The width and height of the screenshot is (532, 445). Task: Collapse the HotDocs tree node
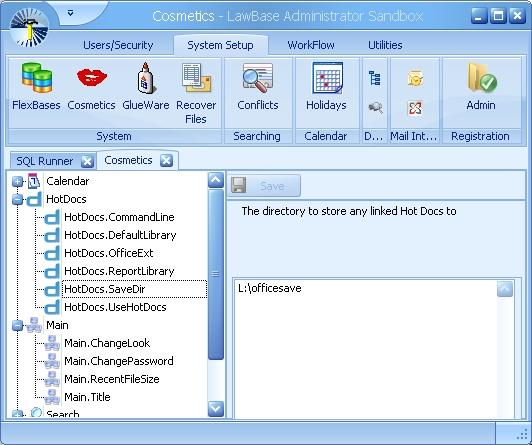[17, 199]
